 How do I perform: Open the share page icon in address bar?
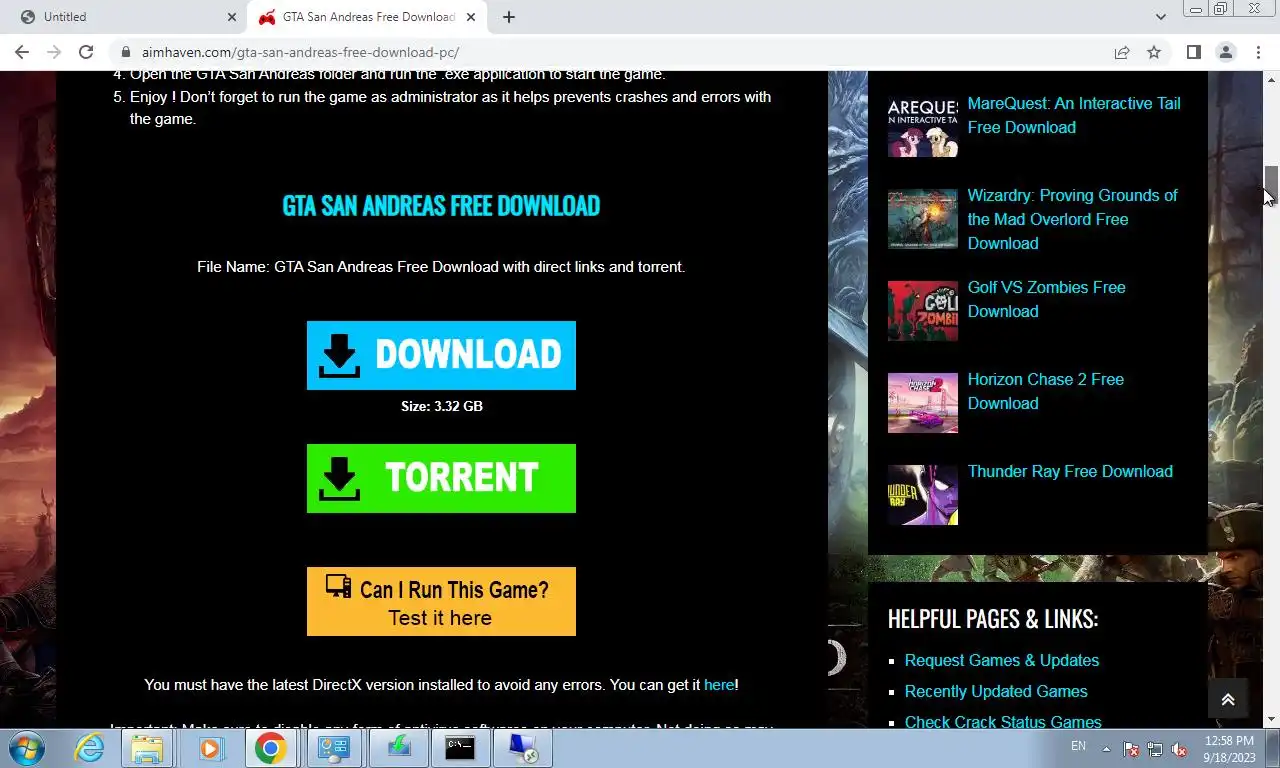coord(1122,52)
